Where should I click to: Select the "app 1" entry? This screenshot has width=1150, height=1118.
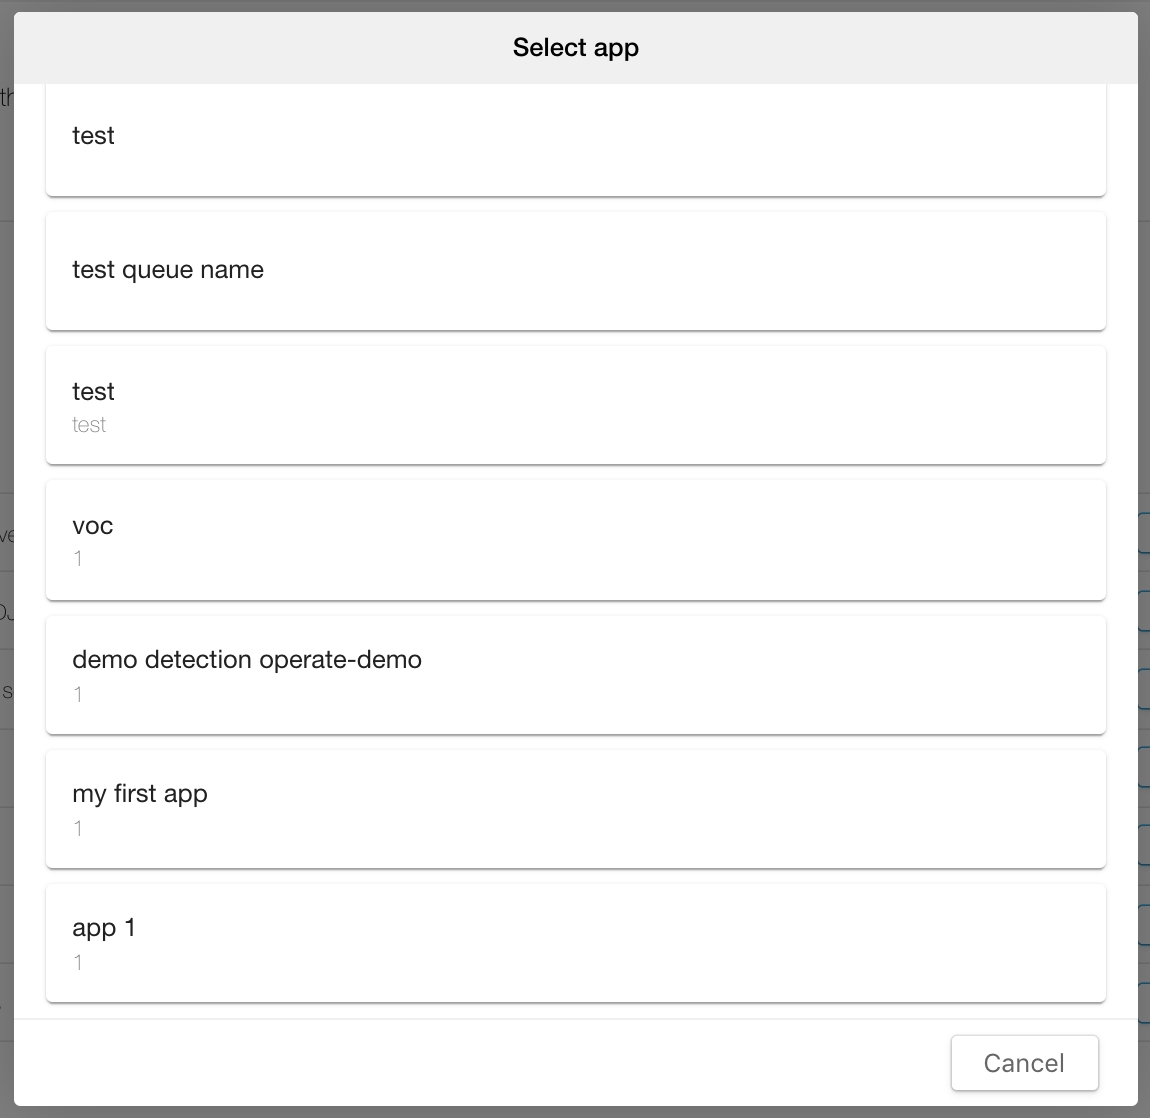pyautogui.click(x=575, y=943)
